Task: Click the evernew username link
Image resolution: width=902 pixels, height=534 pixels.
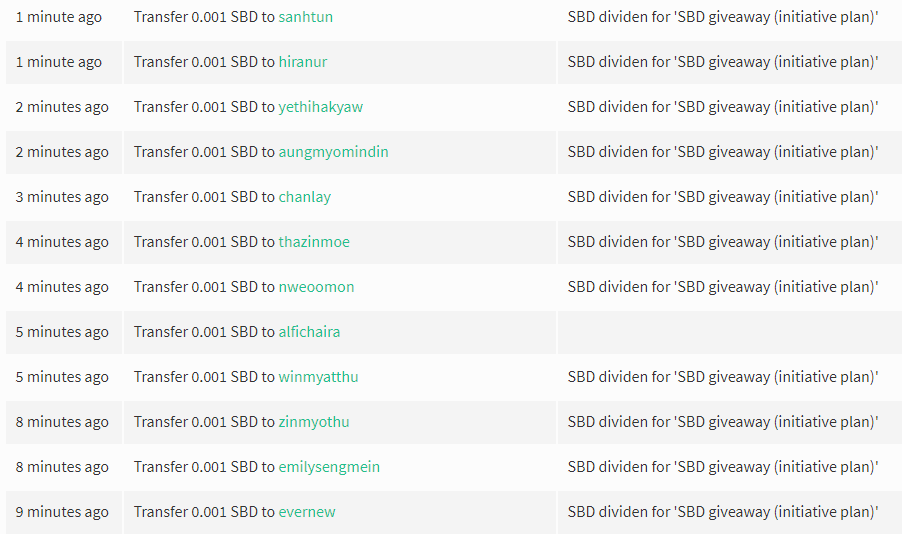Action: (x=307, y=512)
